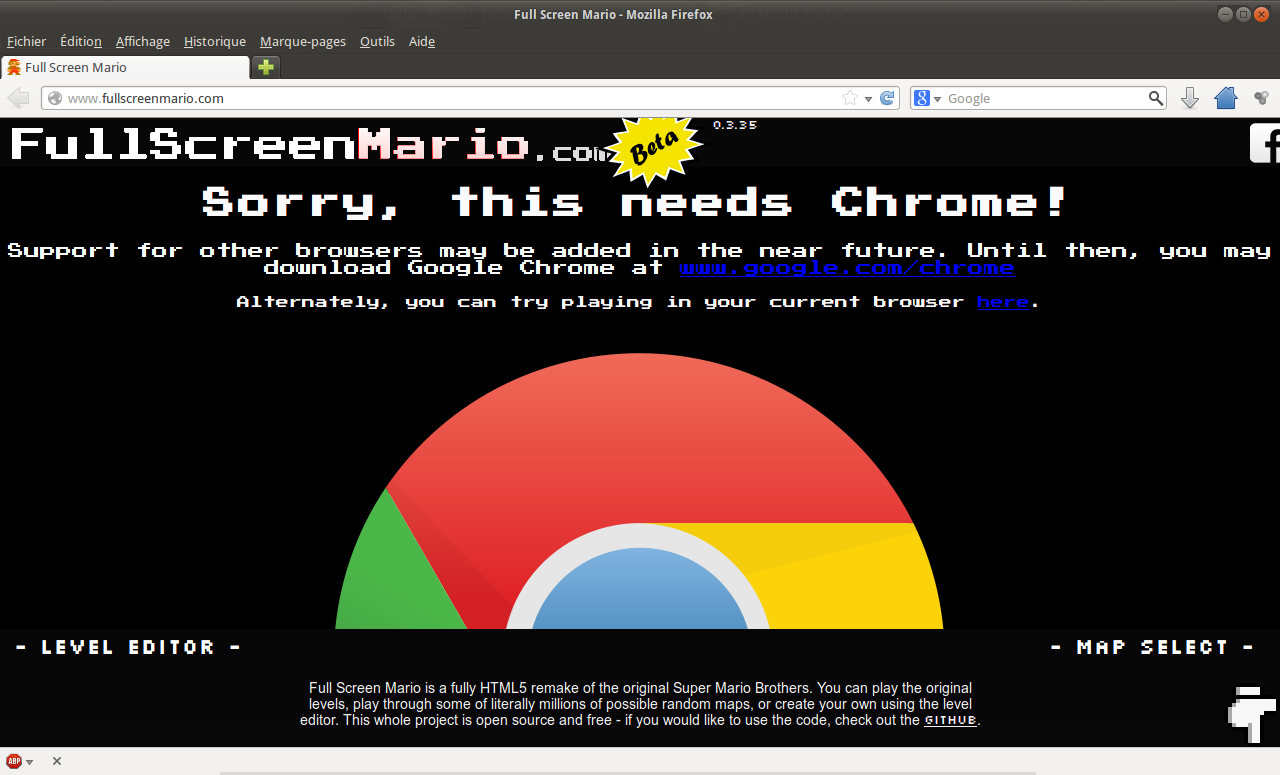The height and width of the screenshot is (775, 1280).
Task: Open the Adblock Plus dropdown arrow
Action: pos(29,762)
